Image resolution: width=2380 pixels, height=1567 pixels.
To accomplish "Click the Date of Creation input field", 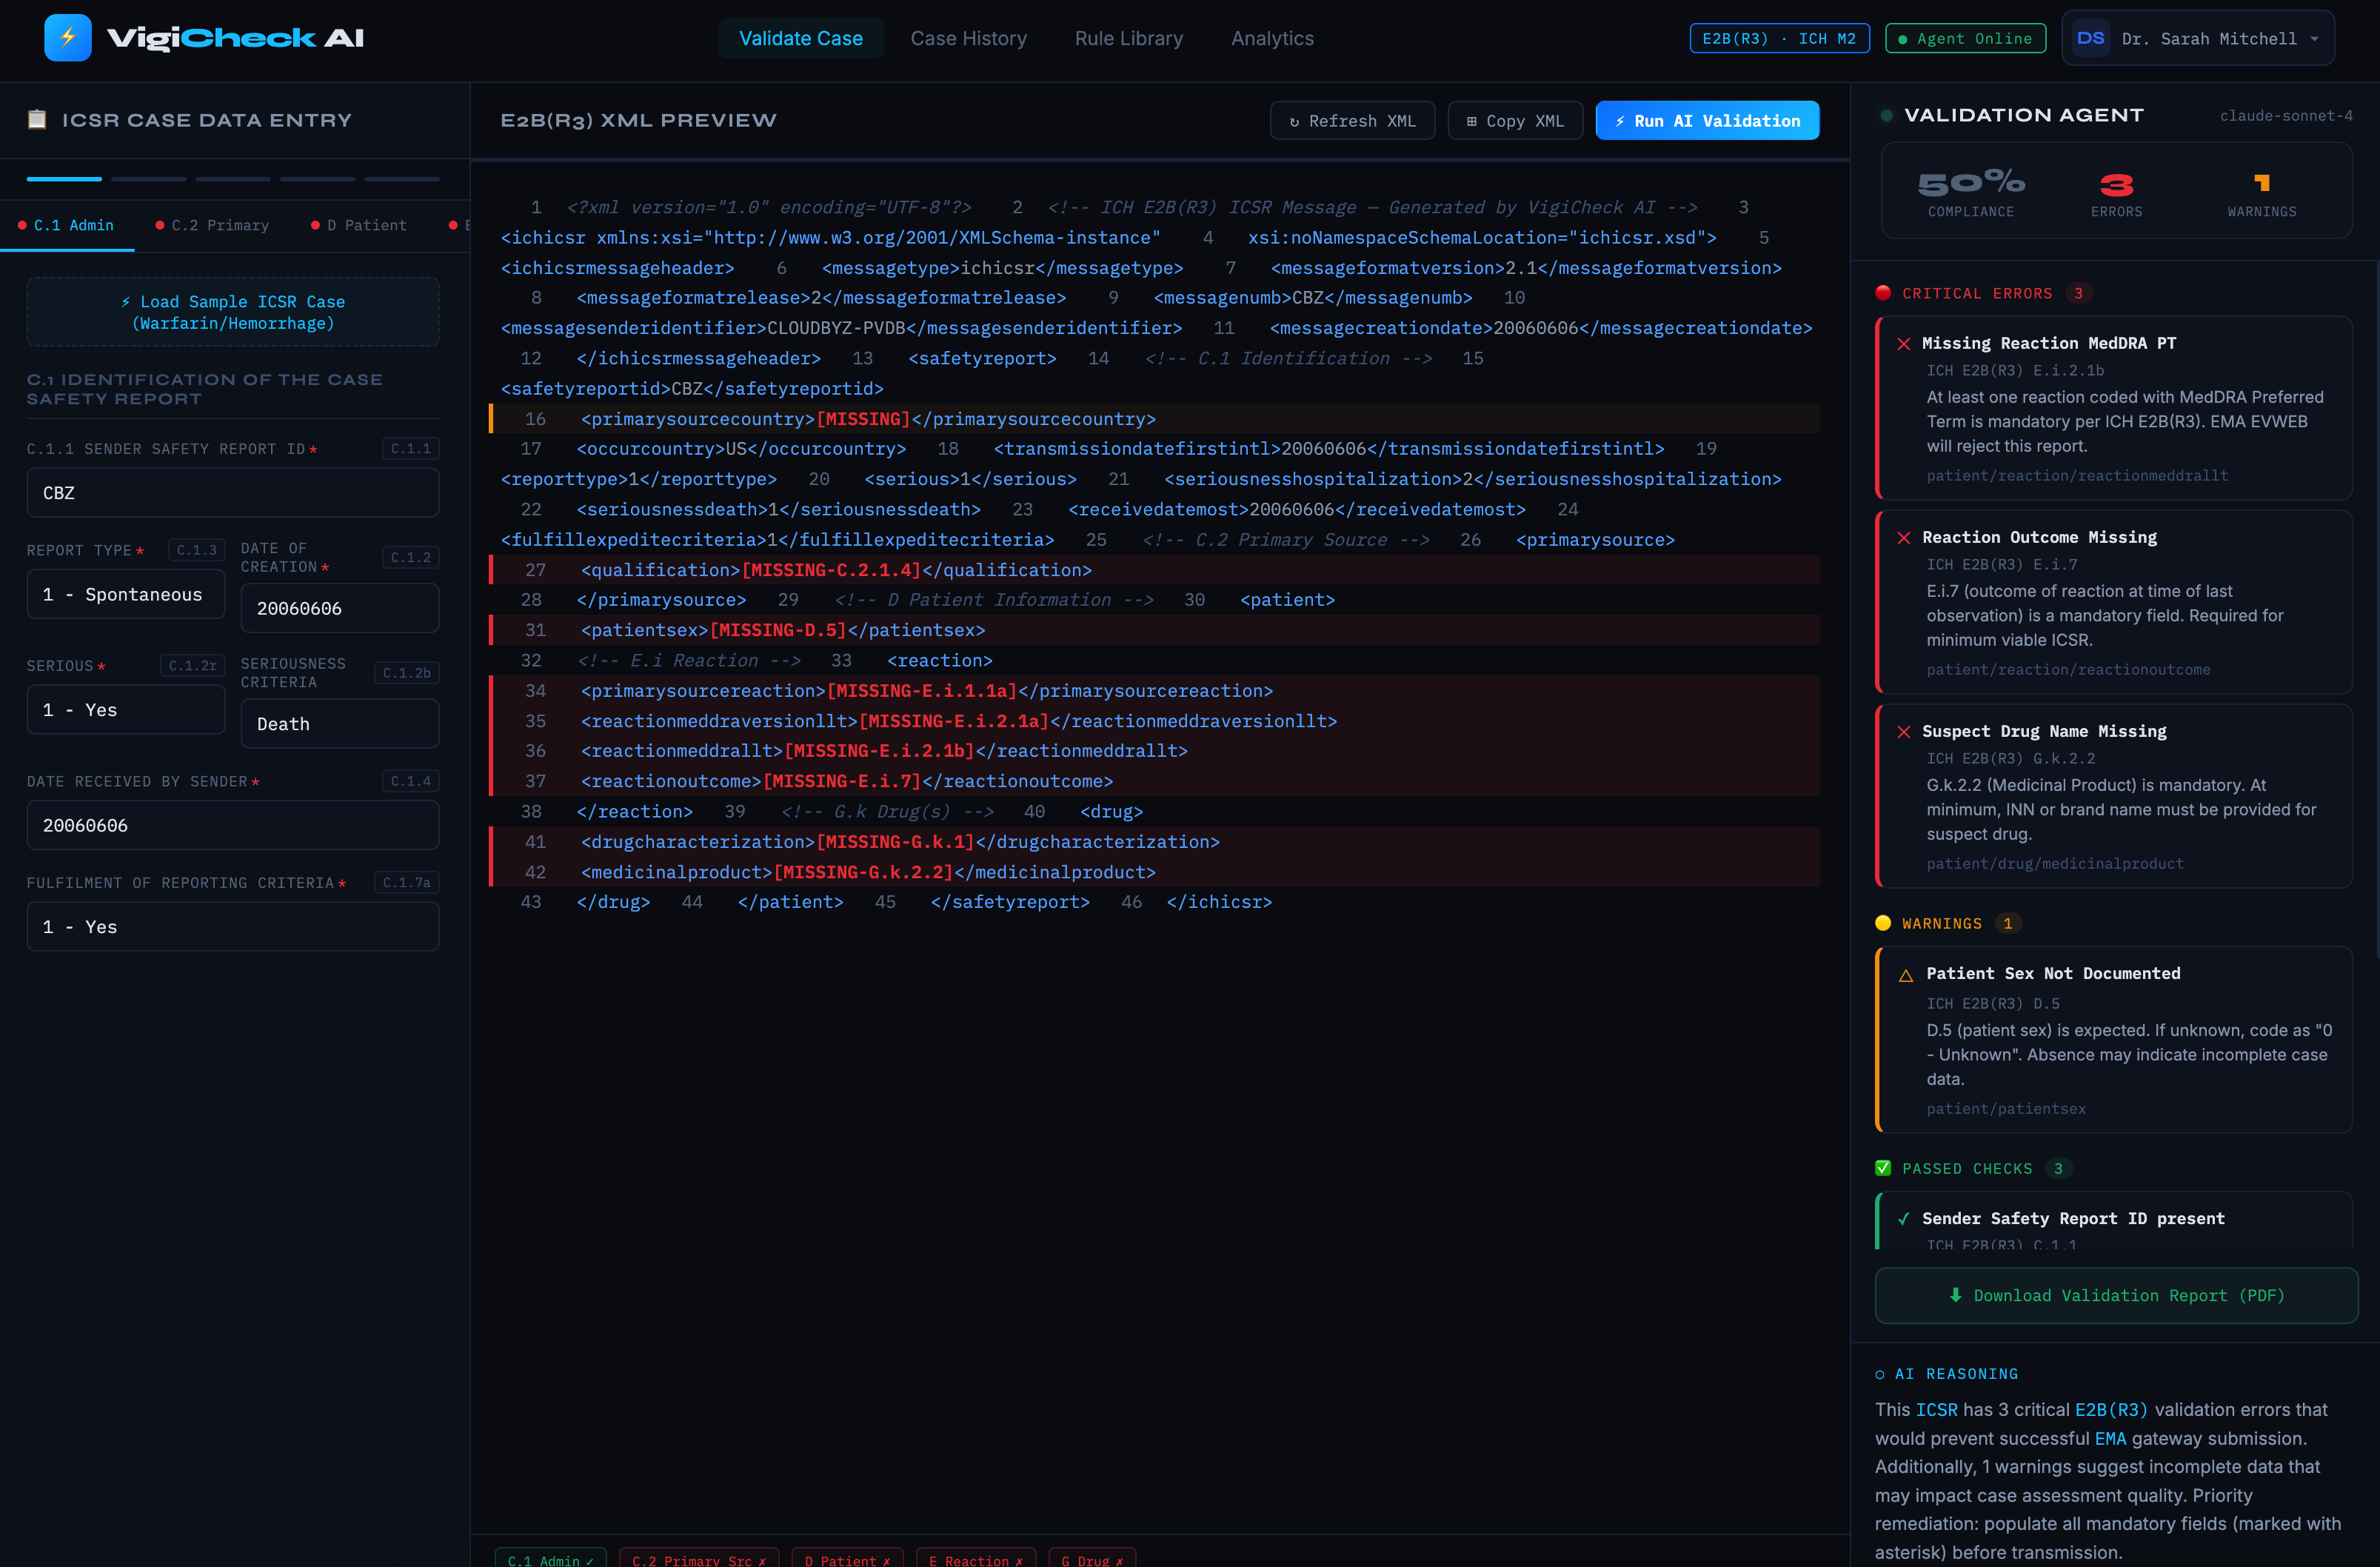I will (x=340, y=608).
